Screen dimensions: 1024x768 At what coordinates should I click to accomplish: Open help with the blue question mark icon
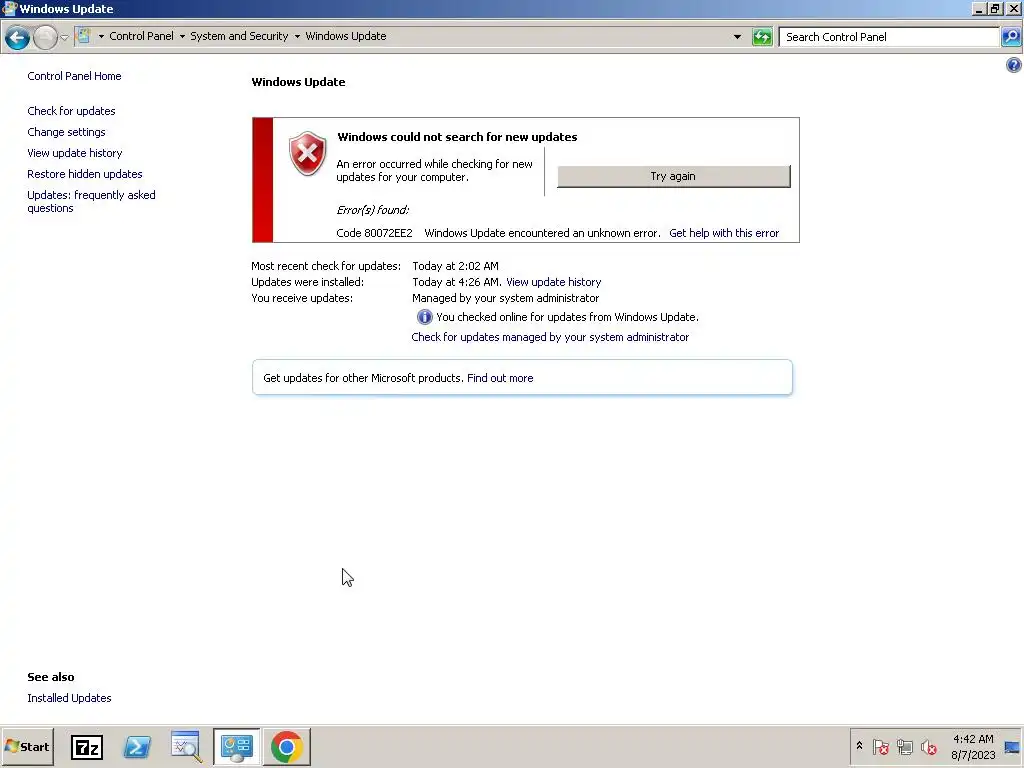pos(1014,65)
